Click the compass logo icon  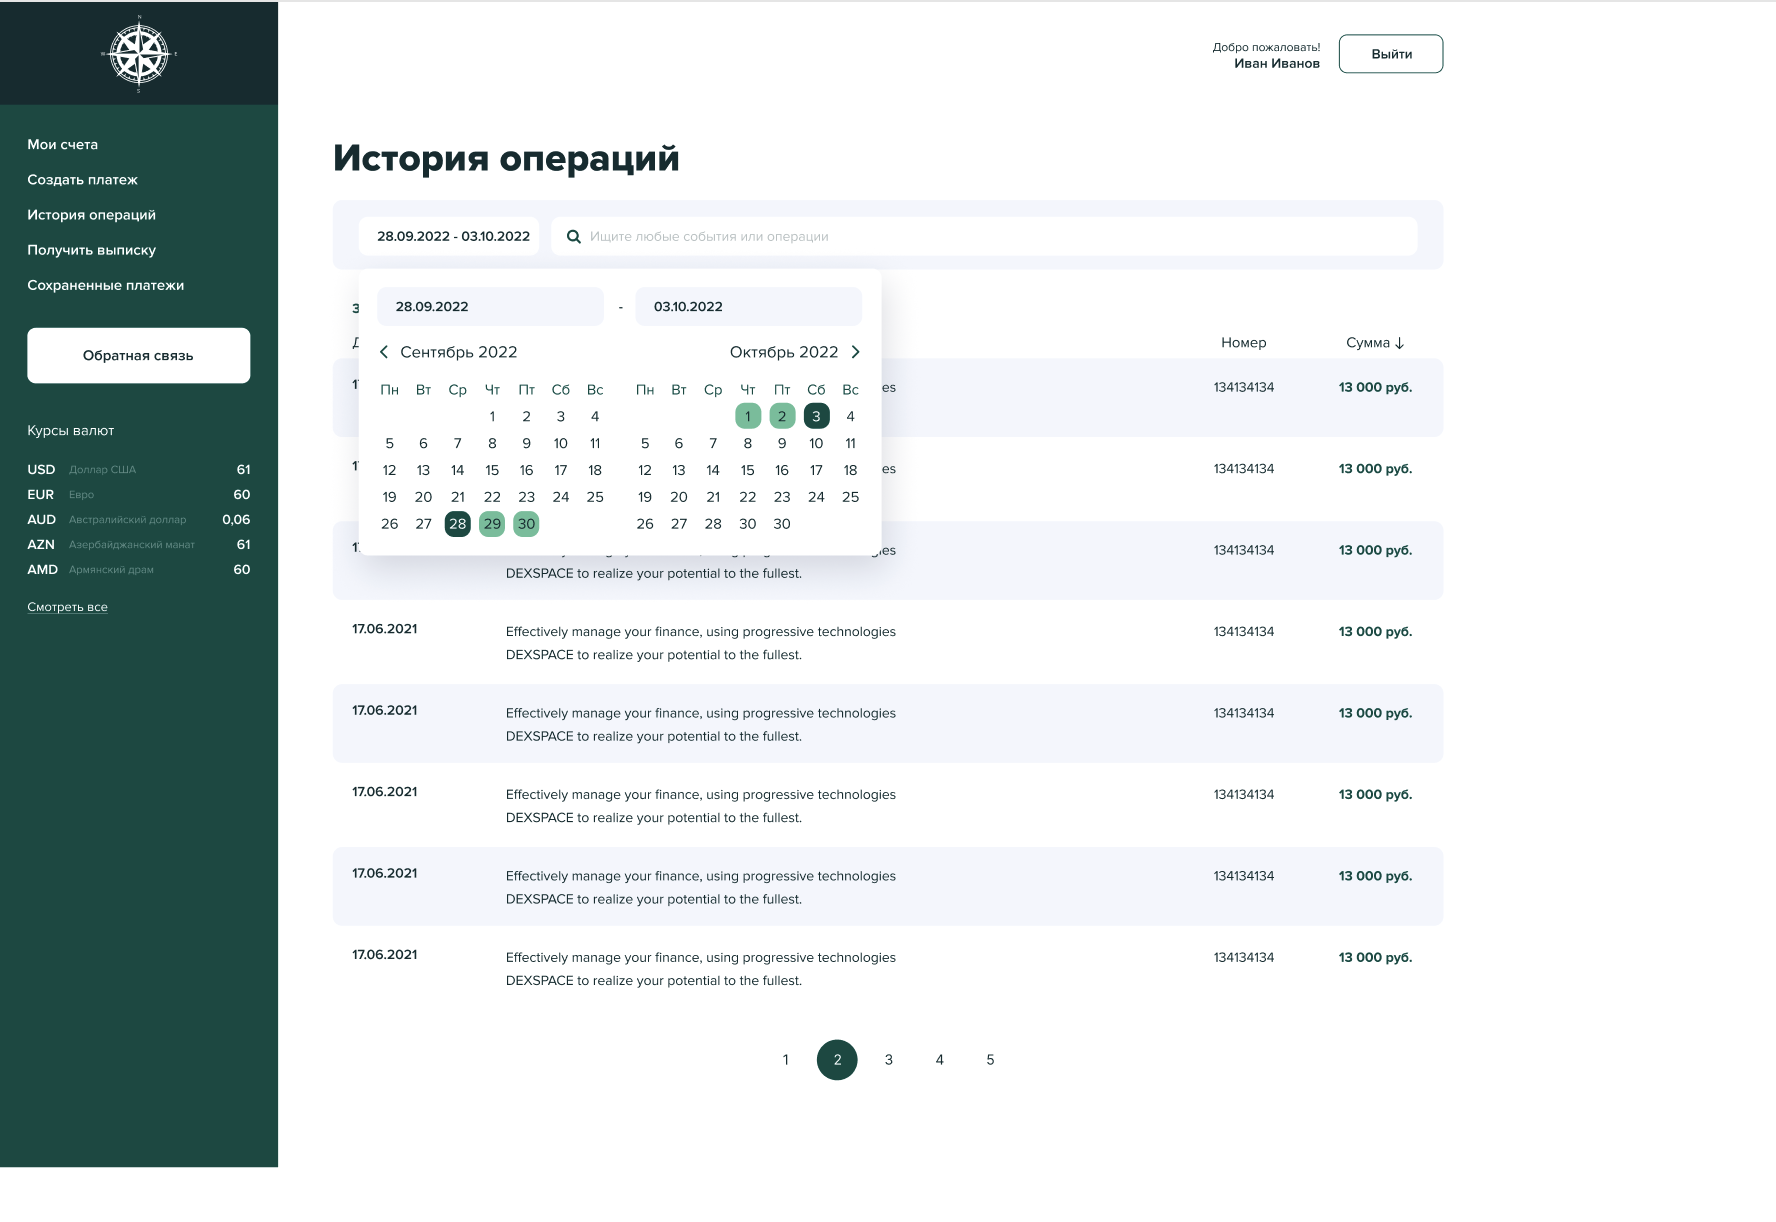[139, 54]
